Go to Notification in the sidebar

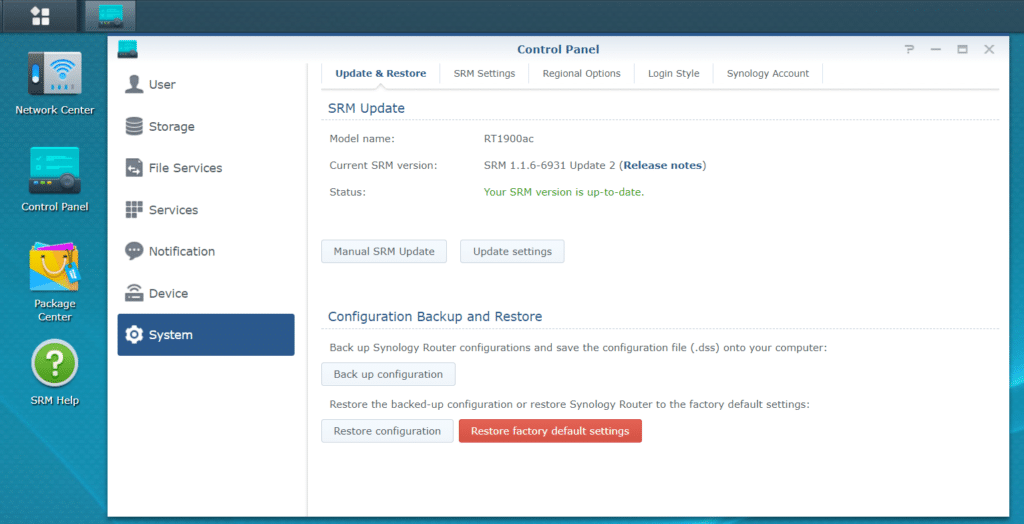[x=206, y=252]
